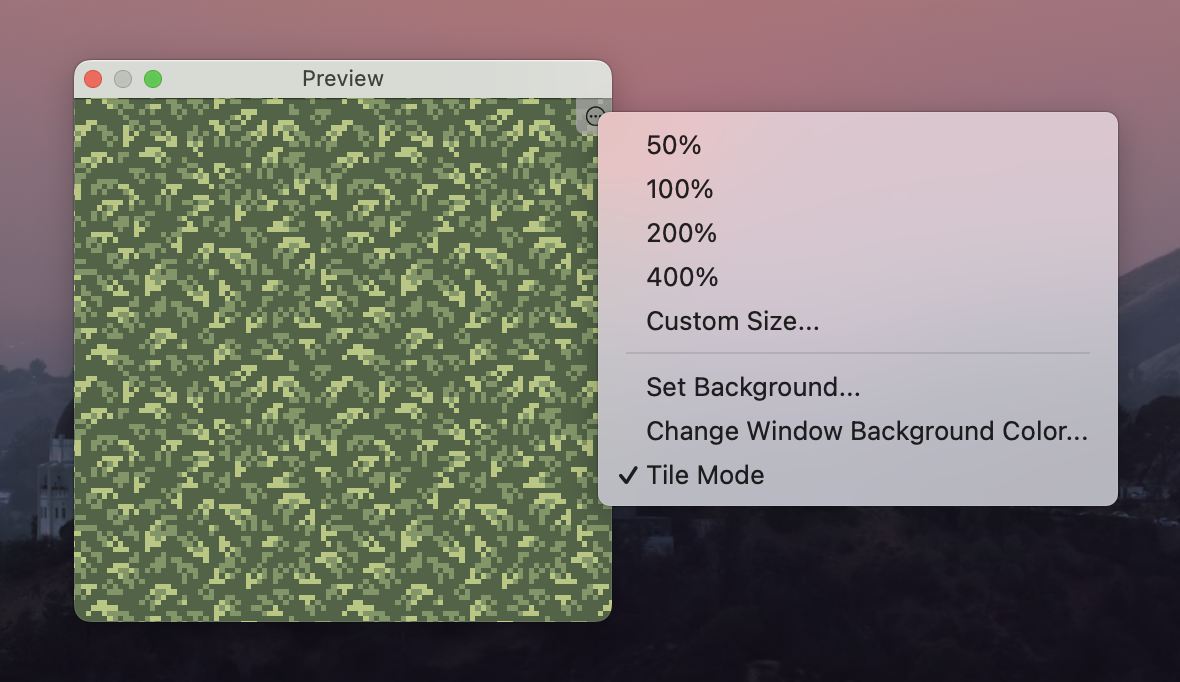Click the ellipsis options icon in preview
The image size is (1180, 682).
[x=594, y=116]
